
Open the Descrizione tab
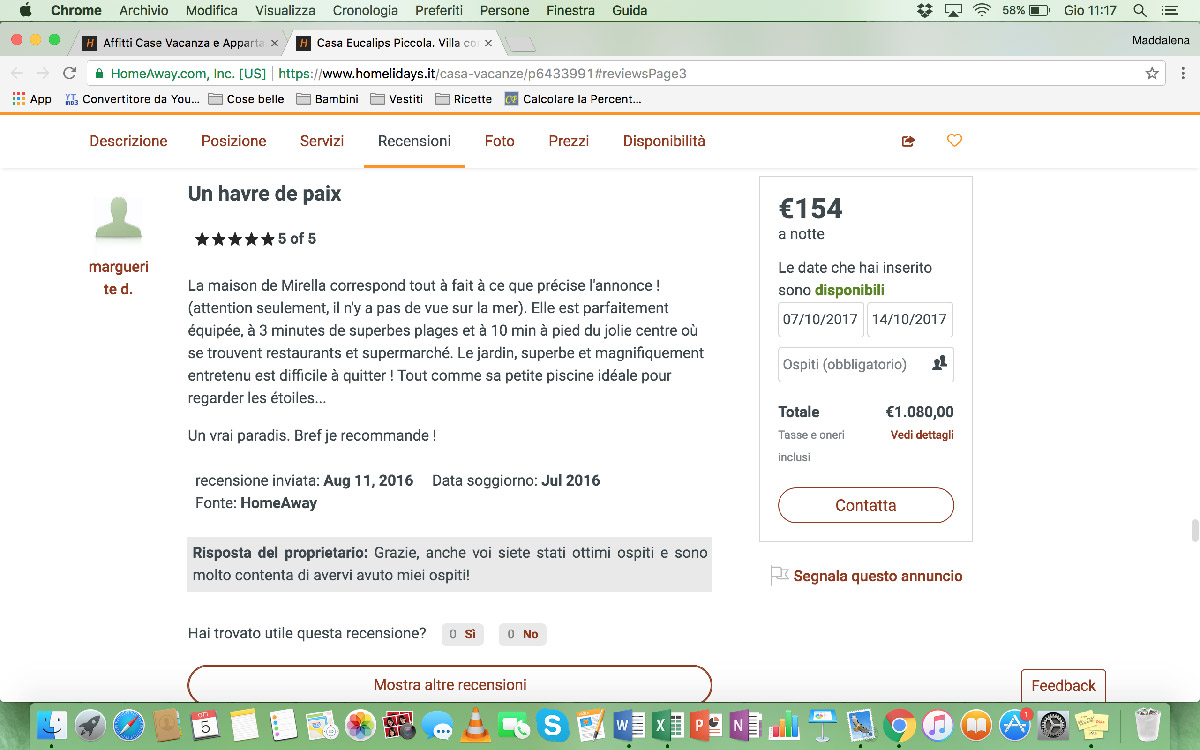tap(129, 141)
